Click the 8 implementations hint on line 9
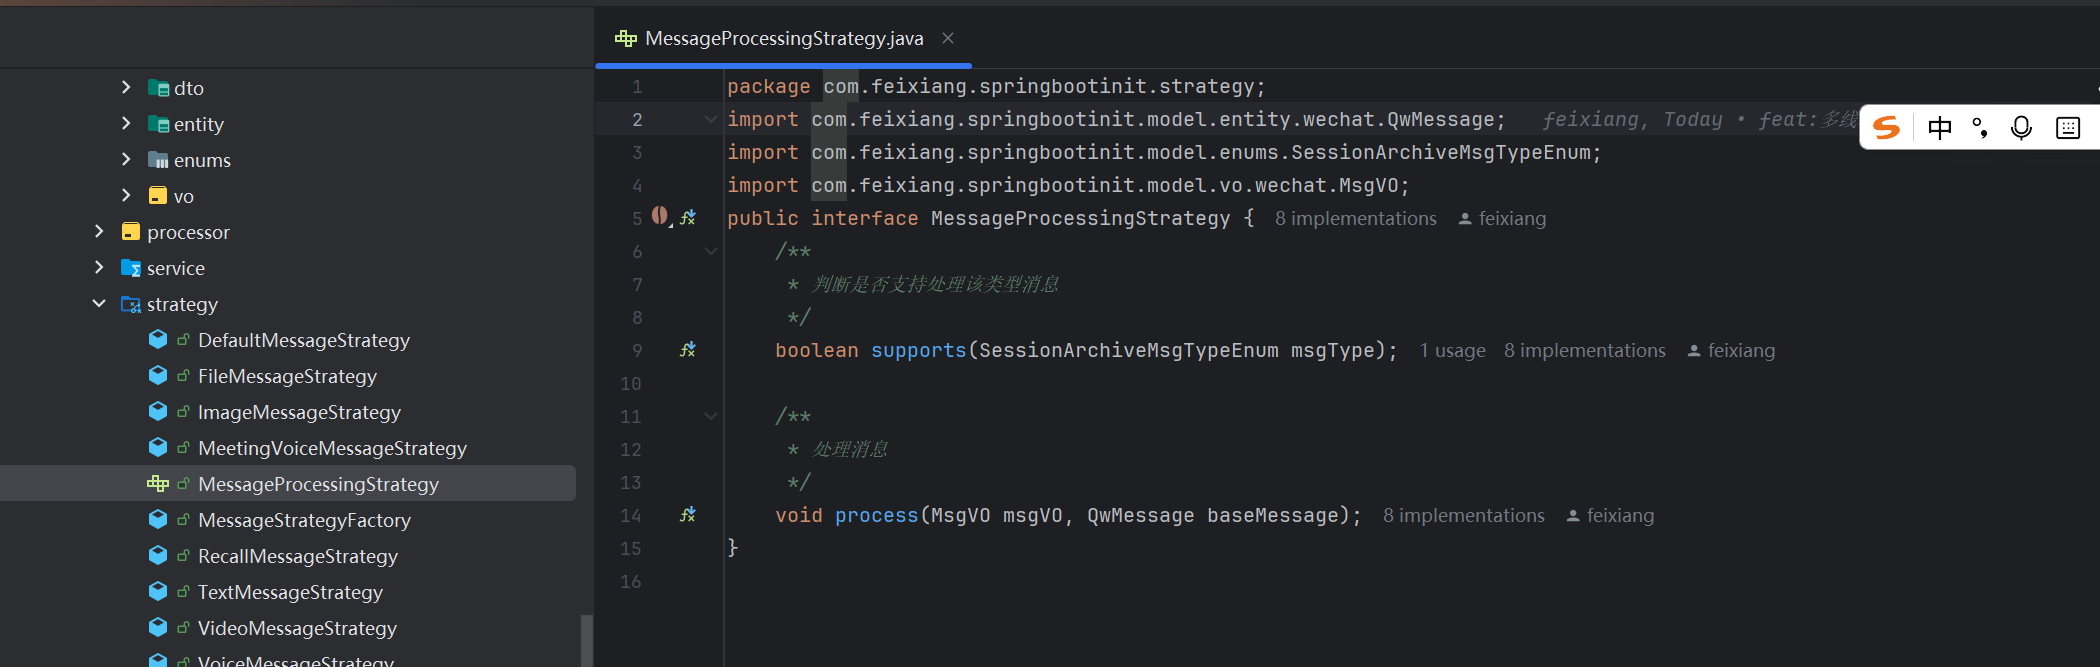This screenshot has height=667, width=2100. point(1585,350)
